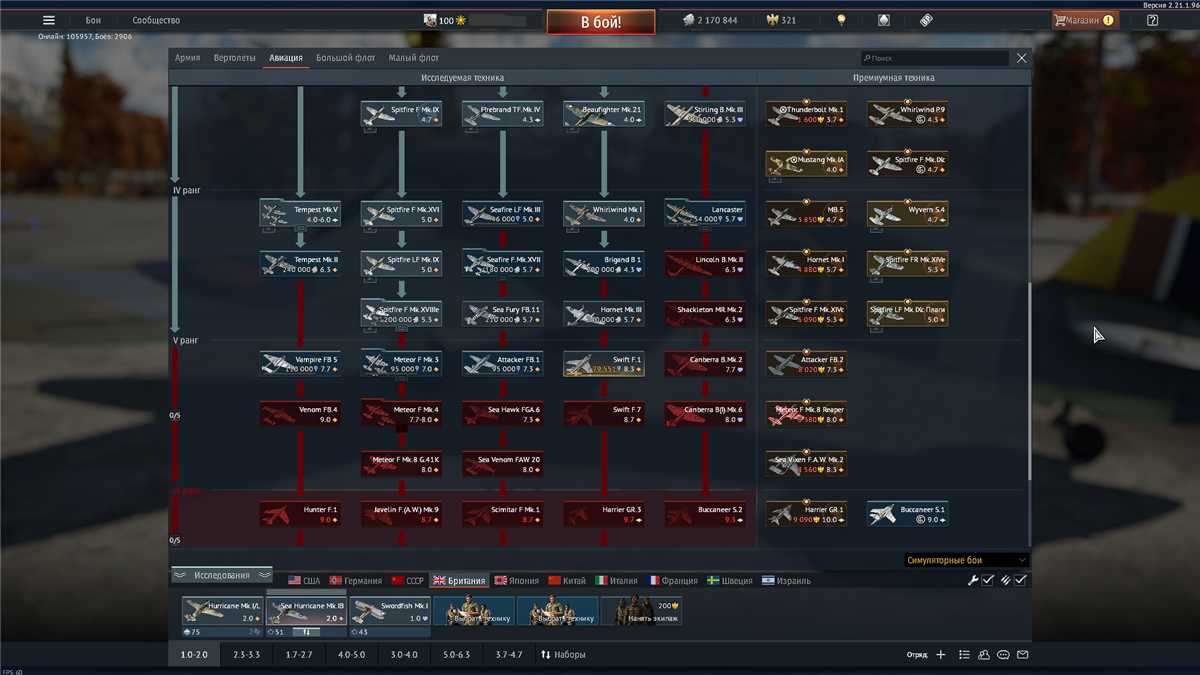Select the Швеция nation tab

[x=730, y=581]
